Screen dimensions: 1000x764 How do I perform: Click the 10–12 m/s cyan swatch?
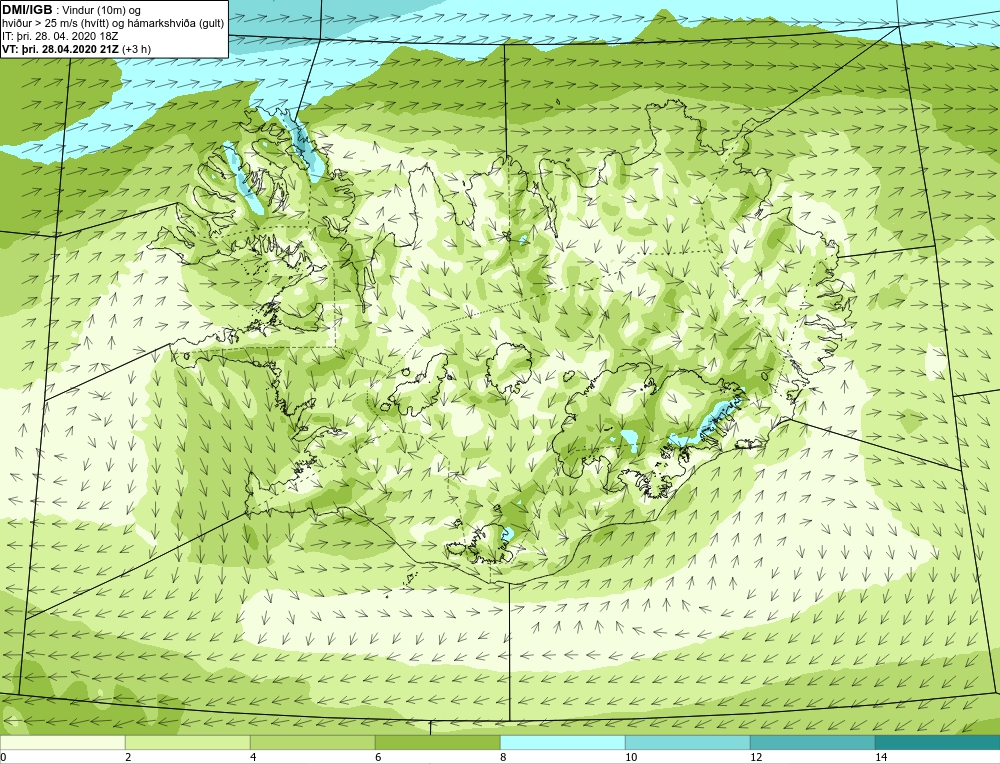click(688, 743)
